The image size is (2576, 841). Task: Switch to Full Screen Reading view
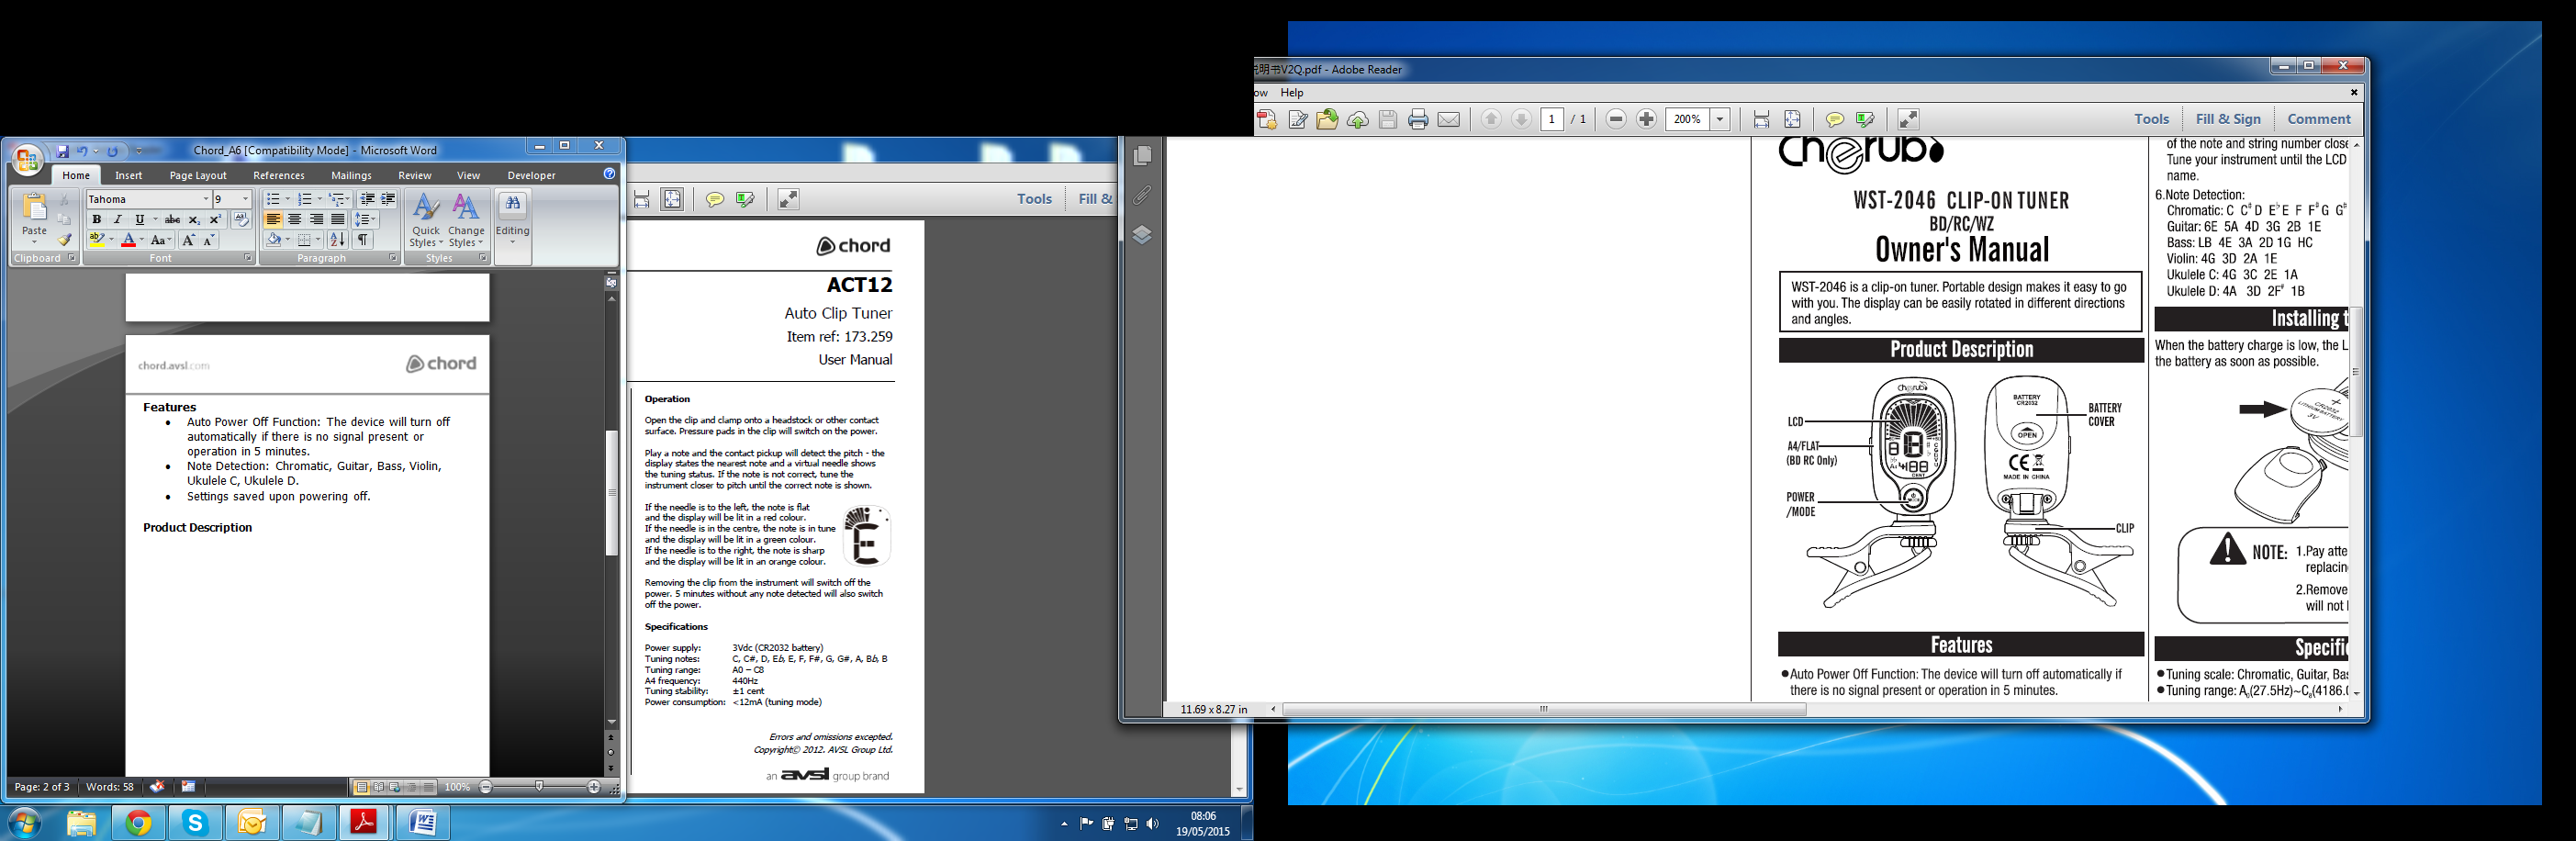pyautogui.click(x=378, y=787)
